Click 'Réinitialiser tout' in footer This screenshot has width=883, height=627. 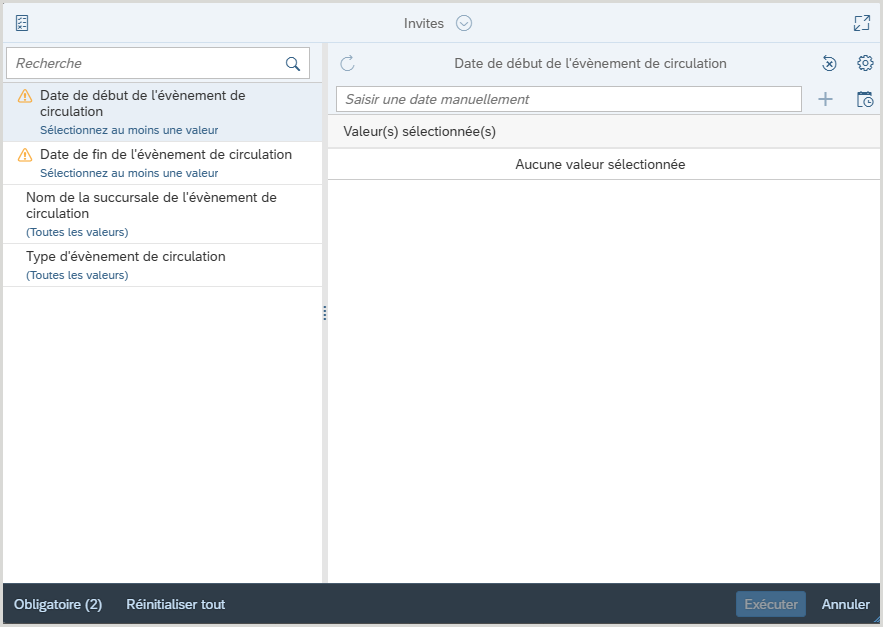tap(175, 604)
